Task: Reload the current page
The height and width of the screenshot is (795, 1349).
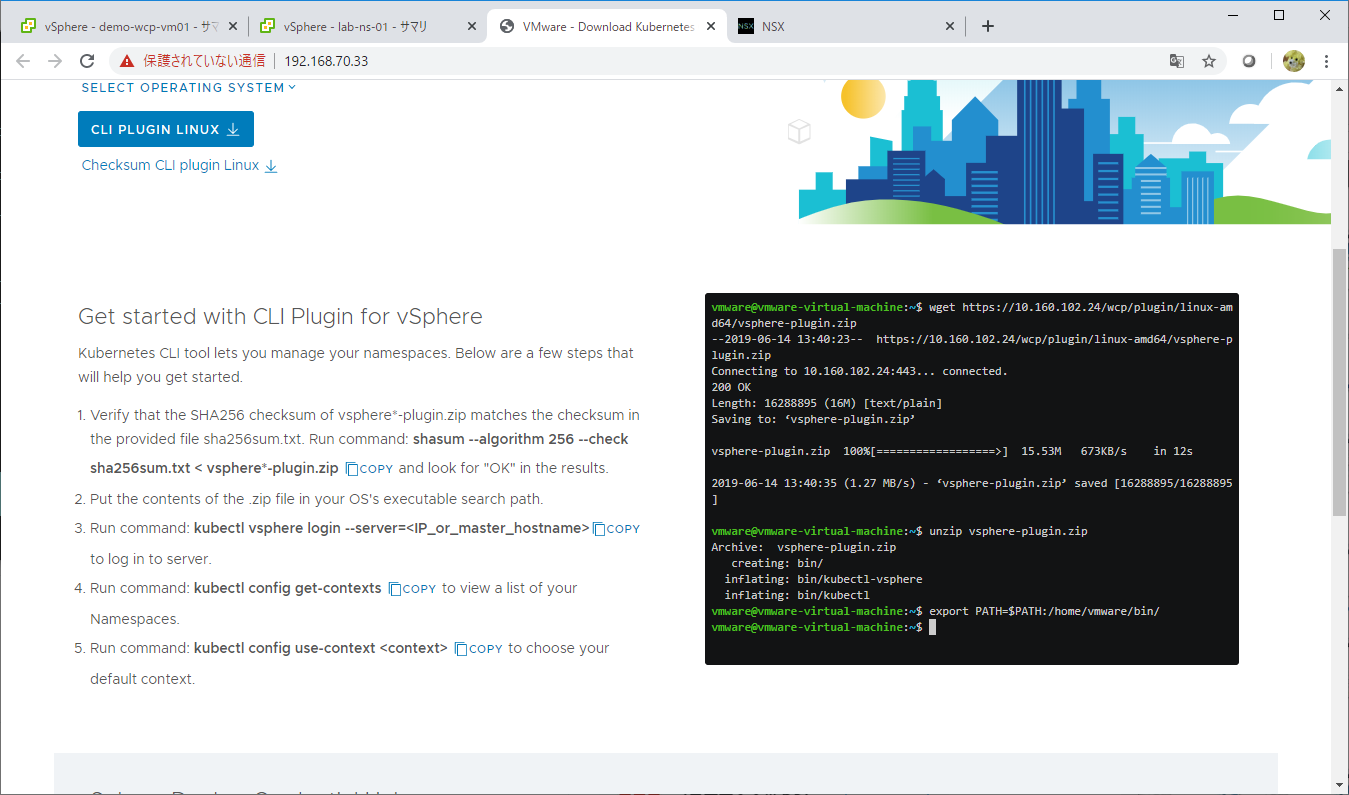Action: point(87,61)
